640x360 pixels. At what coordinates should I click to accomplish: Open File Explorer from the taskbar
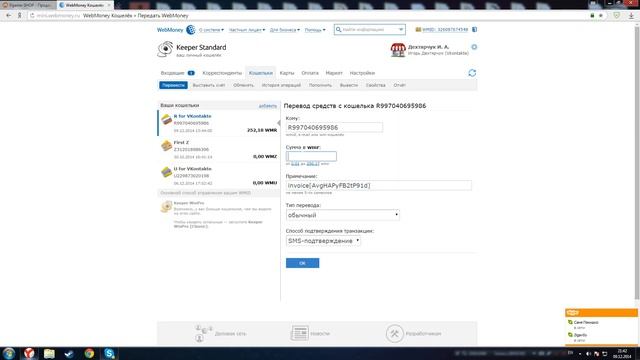pyautogui.click(x=49, y=353)
